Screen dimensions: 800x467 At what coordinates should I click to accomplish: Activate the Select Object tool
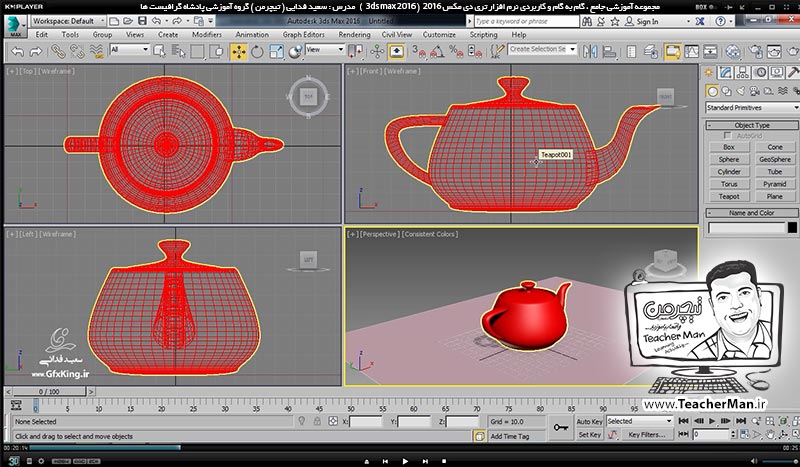pos(160,52)
